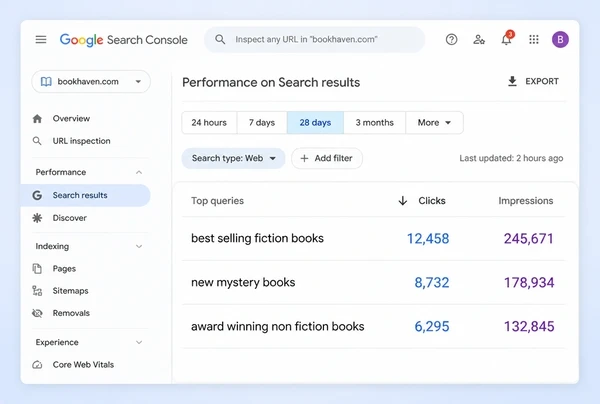
Task: Click the download icon beside EXPORT
Action: click(x=512, y=81)
